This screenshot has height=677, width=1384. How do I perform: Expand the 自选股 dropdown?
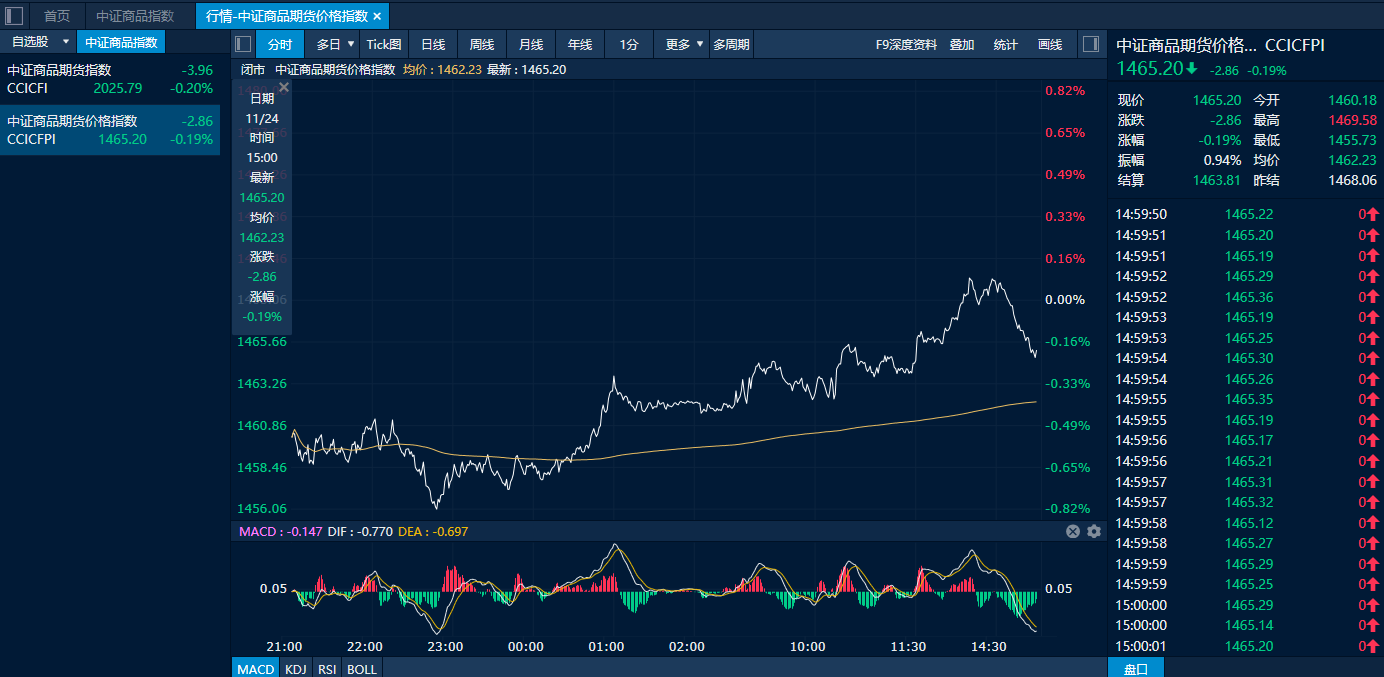point(66,42)
